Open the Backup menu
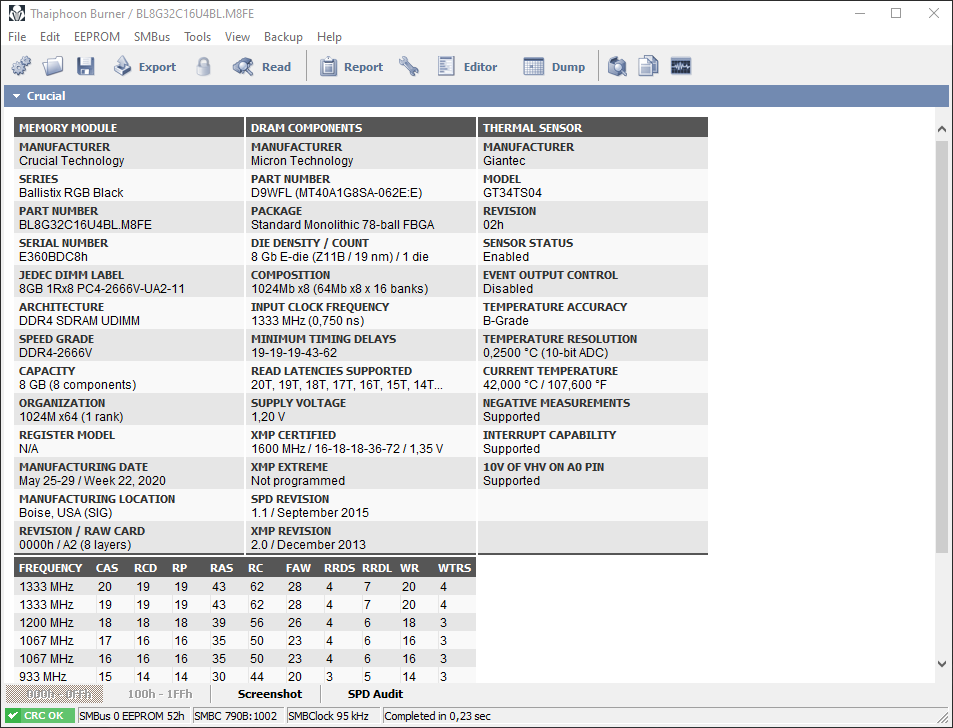 click(x=283, y=37)
